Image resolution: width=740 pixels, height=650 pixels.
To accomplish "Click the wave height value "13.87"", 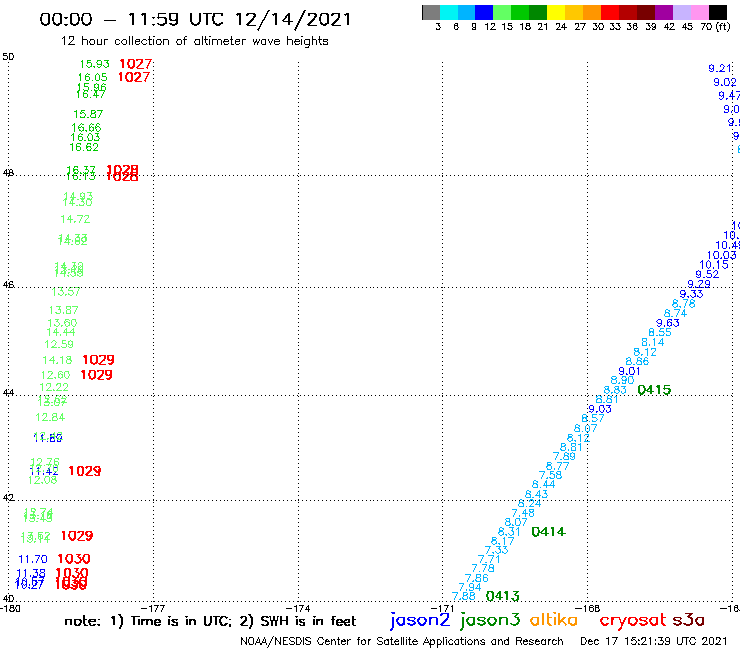I will click(x=64, y=310).
